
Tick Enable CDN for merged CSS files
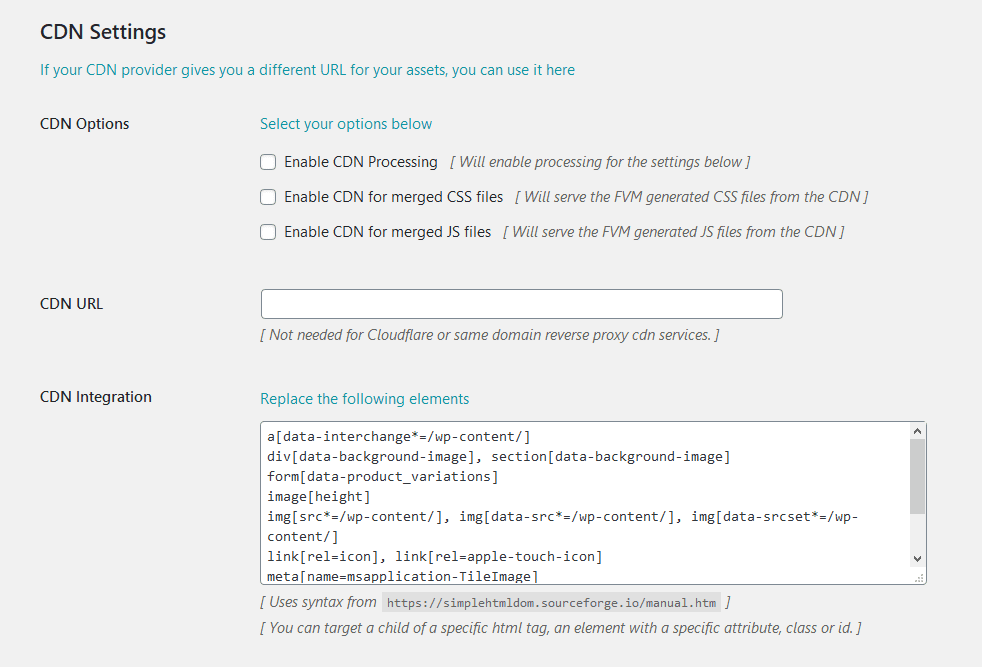(268, 197)
